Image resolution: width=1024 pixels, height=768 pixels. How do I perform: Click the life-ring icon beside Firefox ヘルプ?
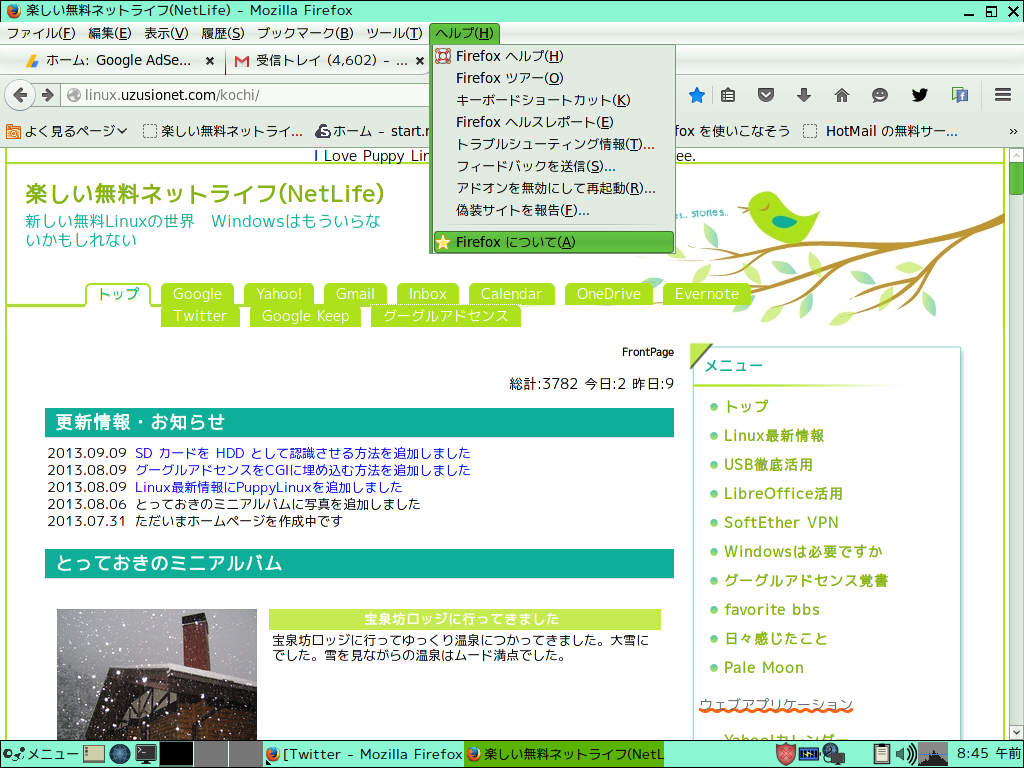point(443,56)
